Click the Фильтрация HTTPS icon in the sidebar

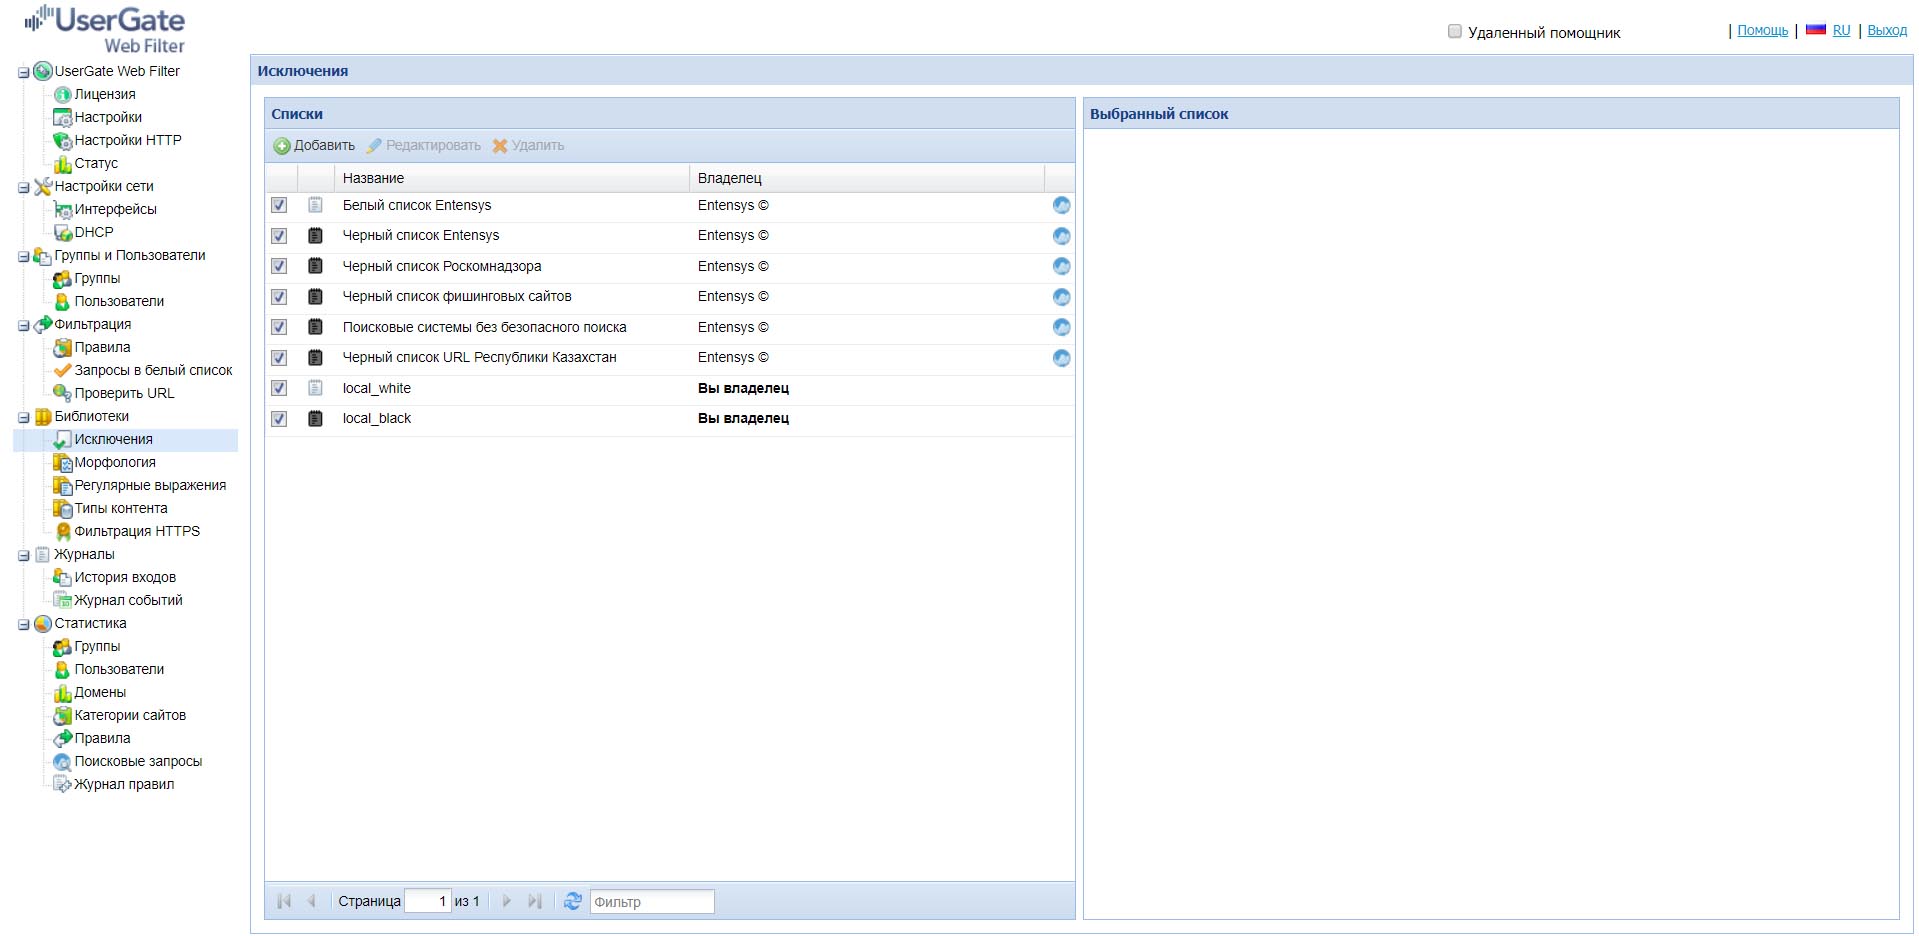click(63, 531)
